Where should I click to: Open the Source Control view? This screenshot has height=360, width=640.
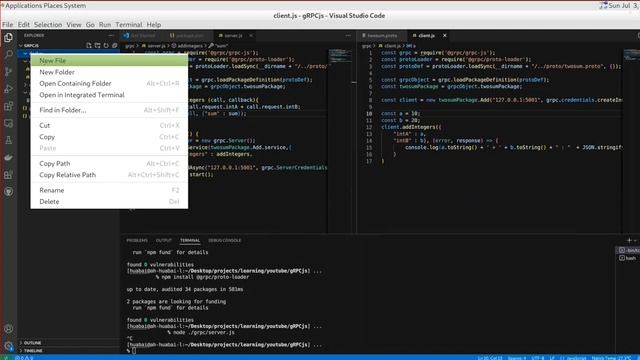pyautogui.click(x=8, y=72)
